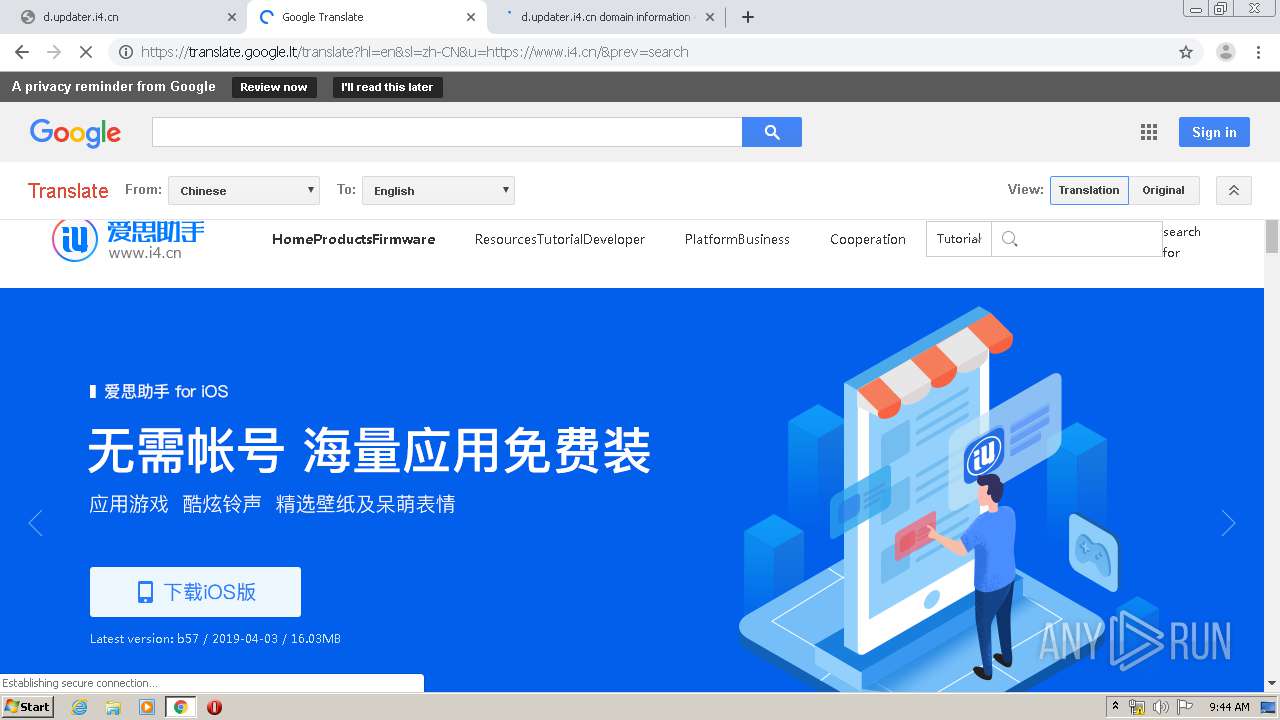Image resolution: width=1280 pixels, height=720 pixels.
Task: Go to next banner slide arrow
Action: tap(1228, 523)
